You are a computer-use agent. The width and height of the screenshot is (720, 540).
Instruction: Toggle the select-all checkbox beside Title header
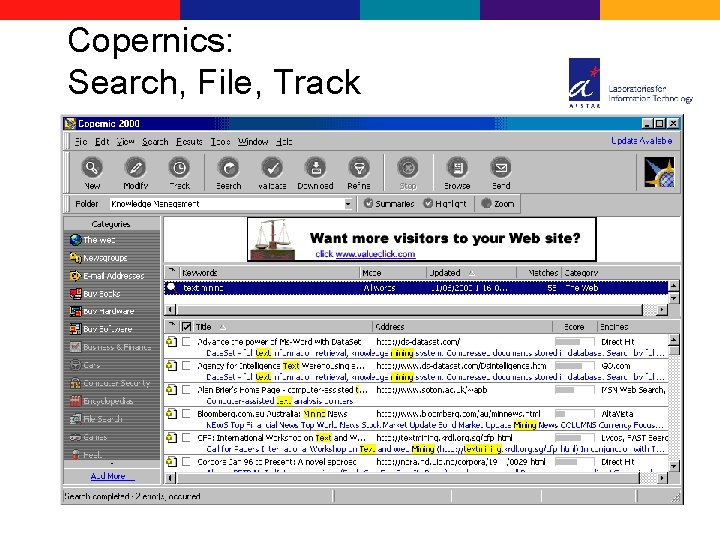pyautogui.click(x=186, y=326)
